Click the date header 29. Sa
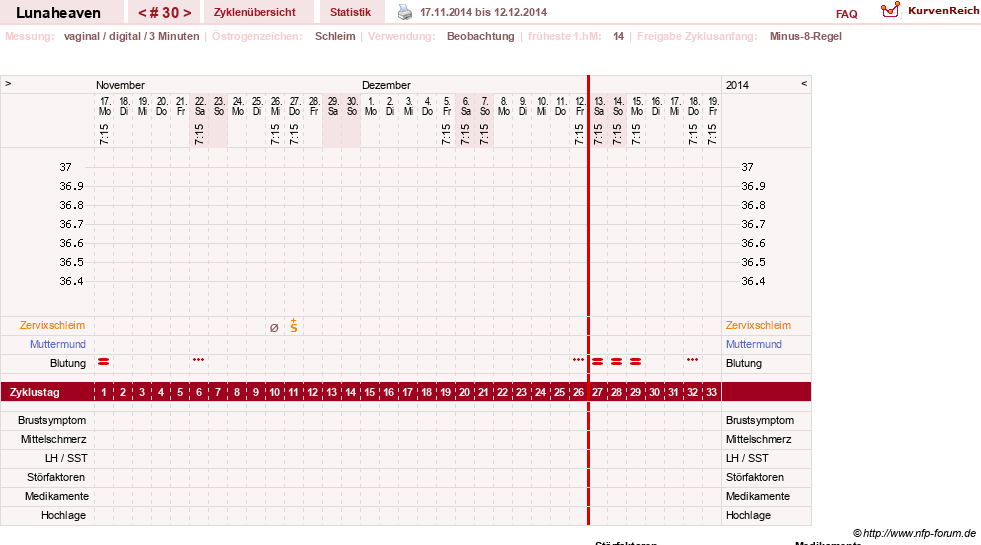Screen dimensions: 981x545 333,106
